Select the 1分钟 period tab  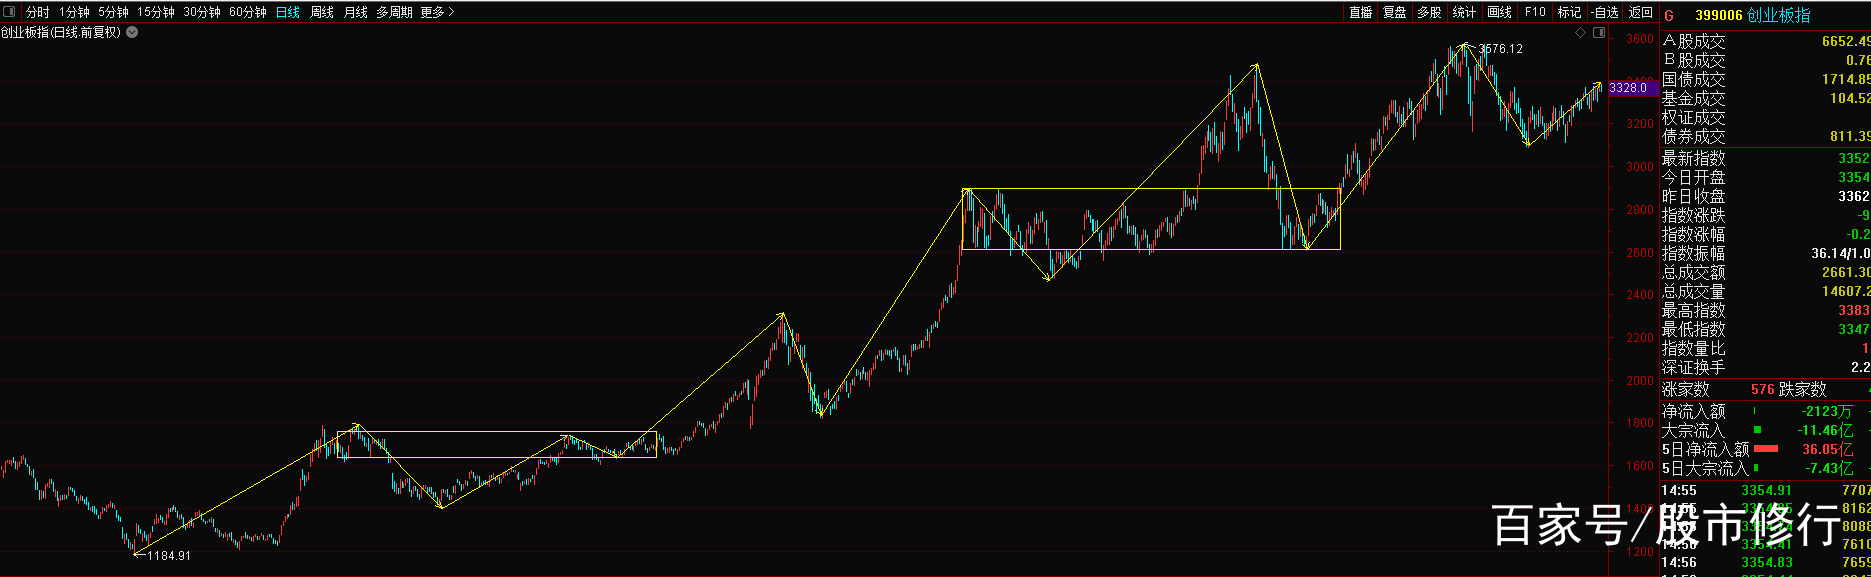[x=74, y=12]
